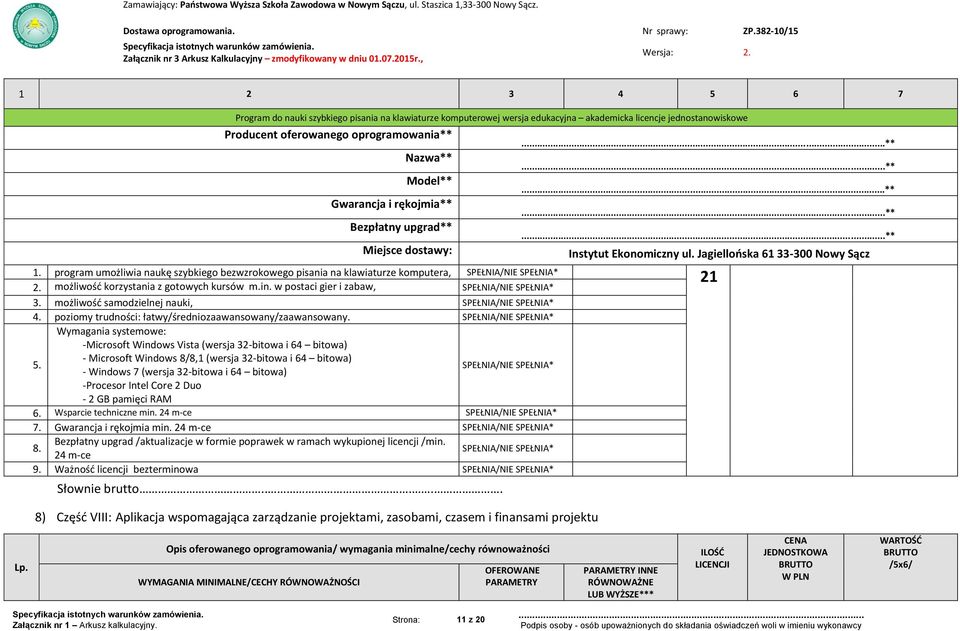This screenshot has width=960, height=631.
Task: Click the red version number 2.
Action: tap(746, 53)
